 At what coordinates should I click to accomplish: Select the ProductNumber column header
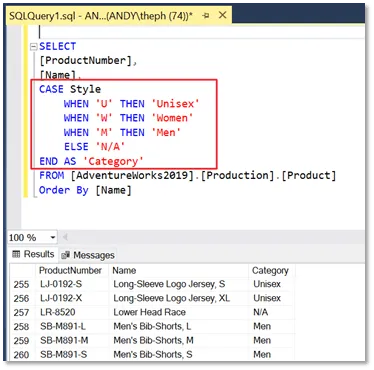[70, 270]
